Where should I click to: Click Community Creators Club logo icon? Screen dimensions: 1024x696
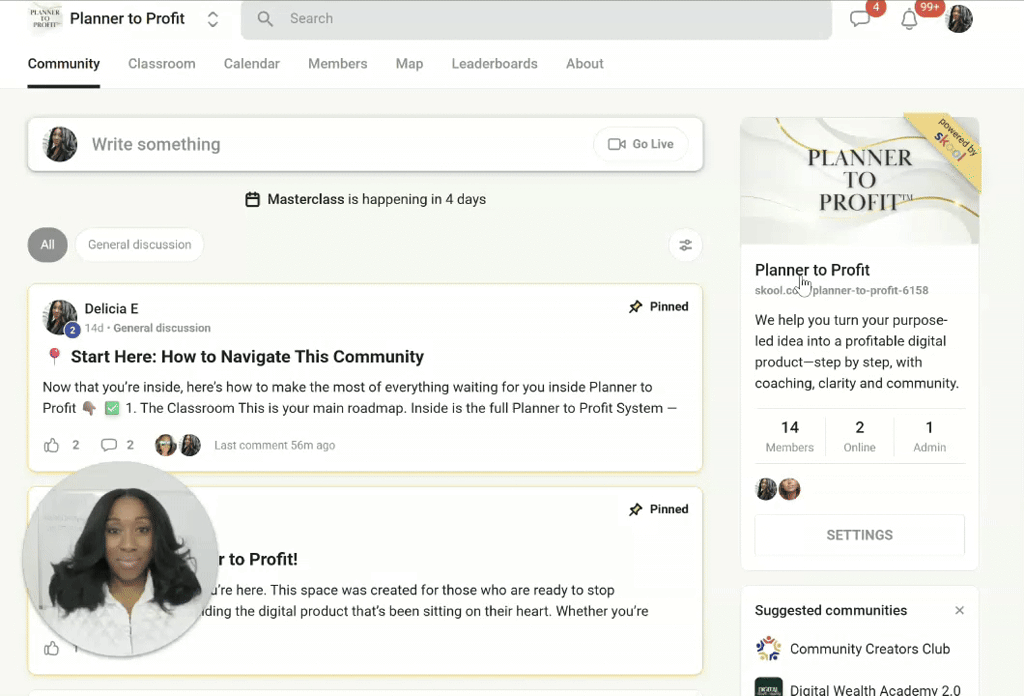[x=769, y=648]
